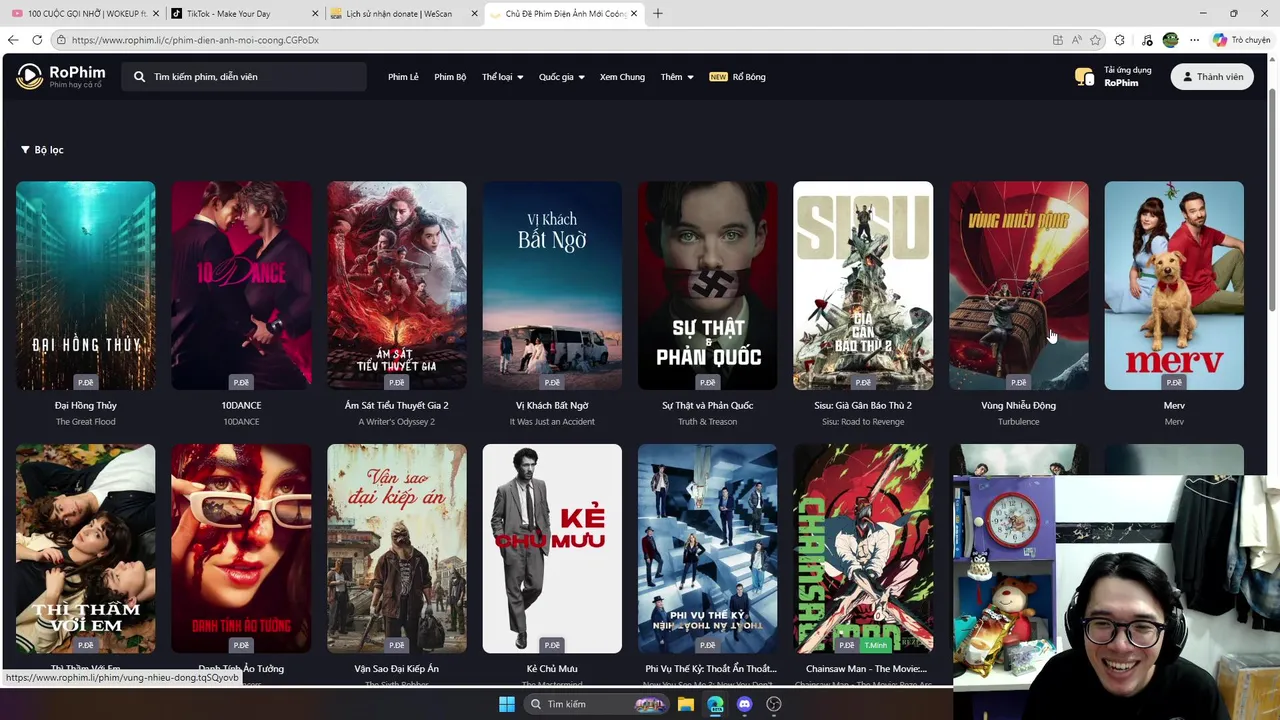Open browser extensions puzzle icon
The image size is (1280, 720).
[1119, 40]
